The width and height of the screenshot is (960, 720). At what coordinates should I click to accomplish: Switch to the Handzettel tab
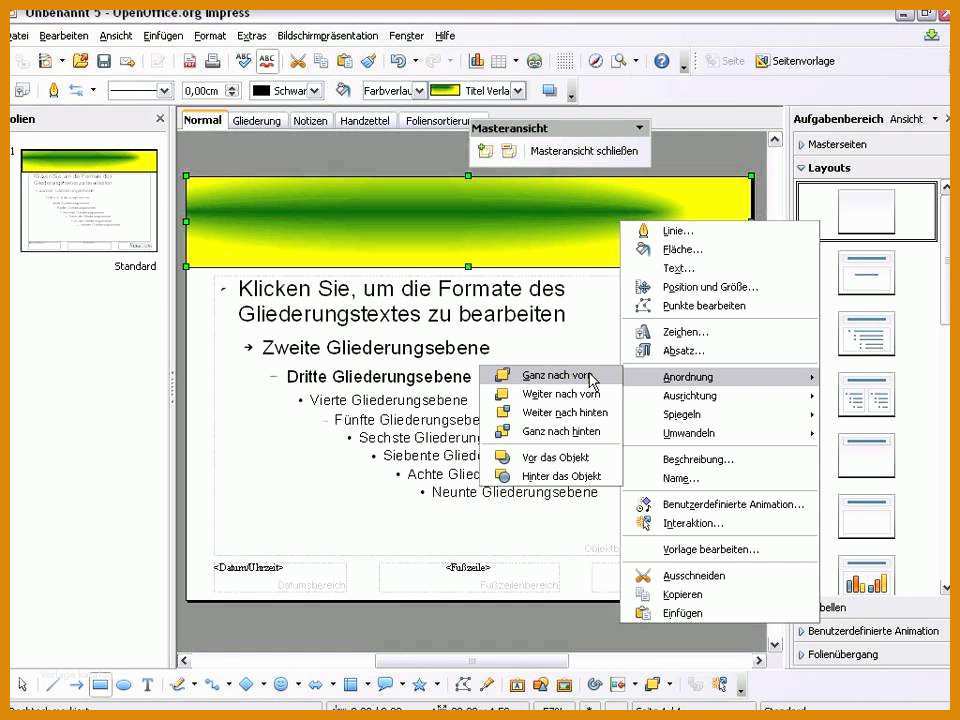coord(365,121)
